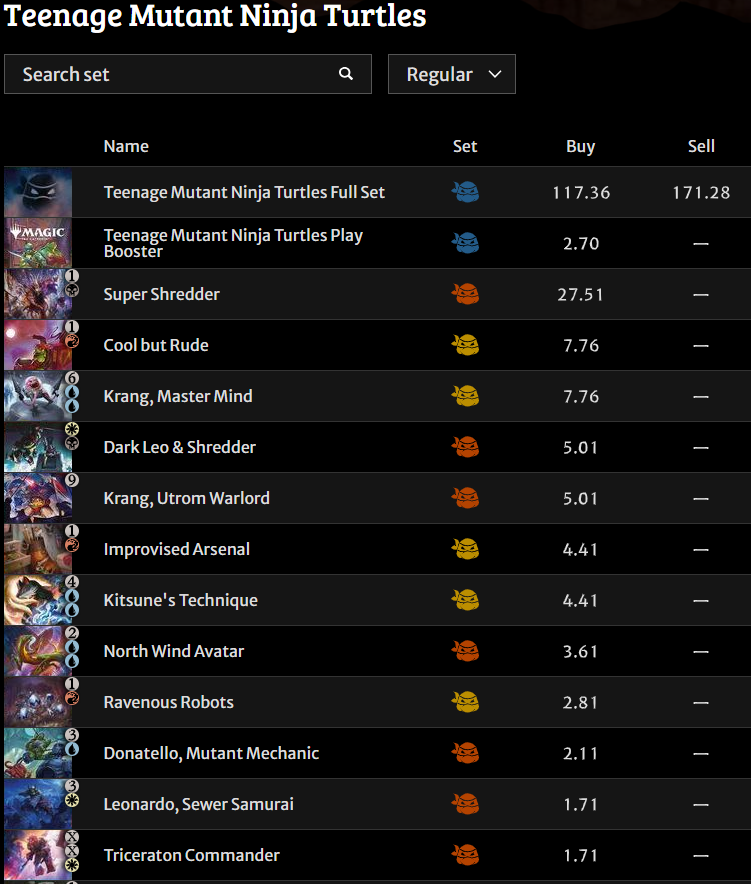Open the Full Set thumbnail image
Viewport: 751px width, 884px height.
(x=38, y=192)
